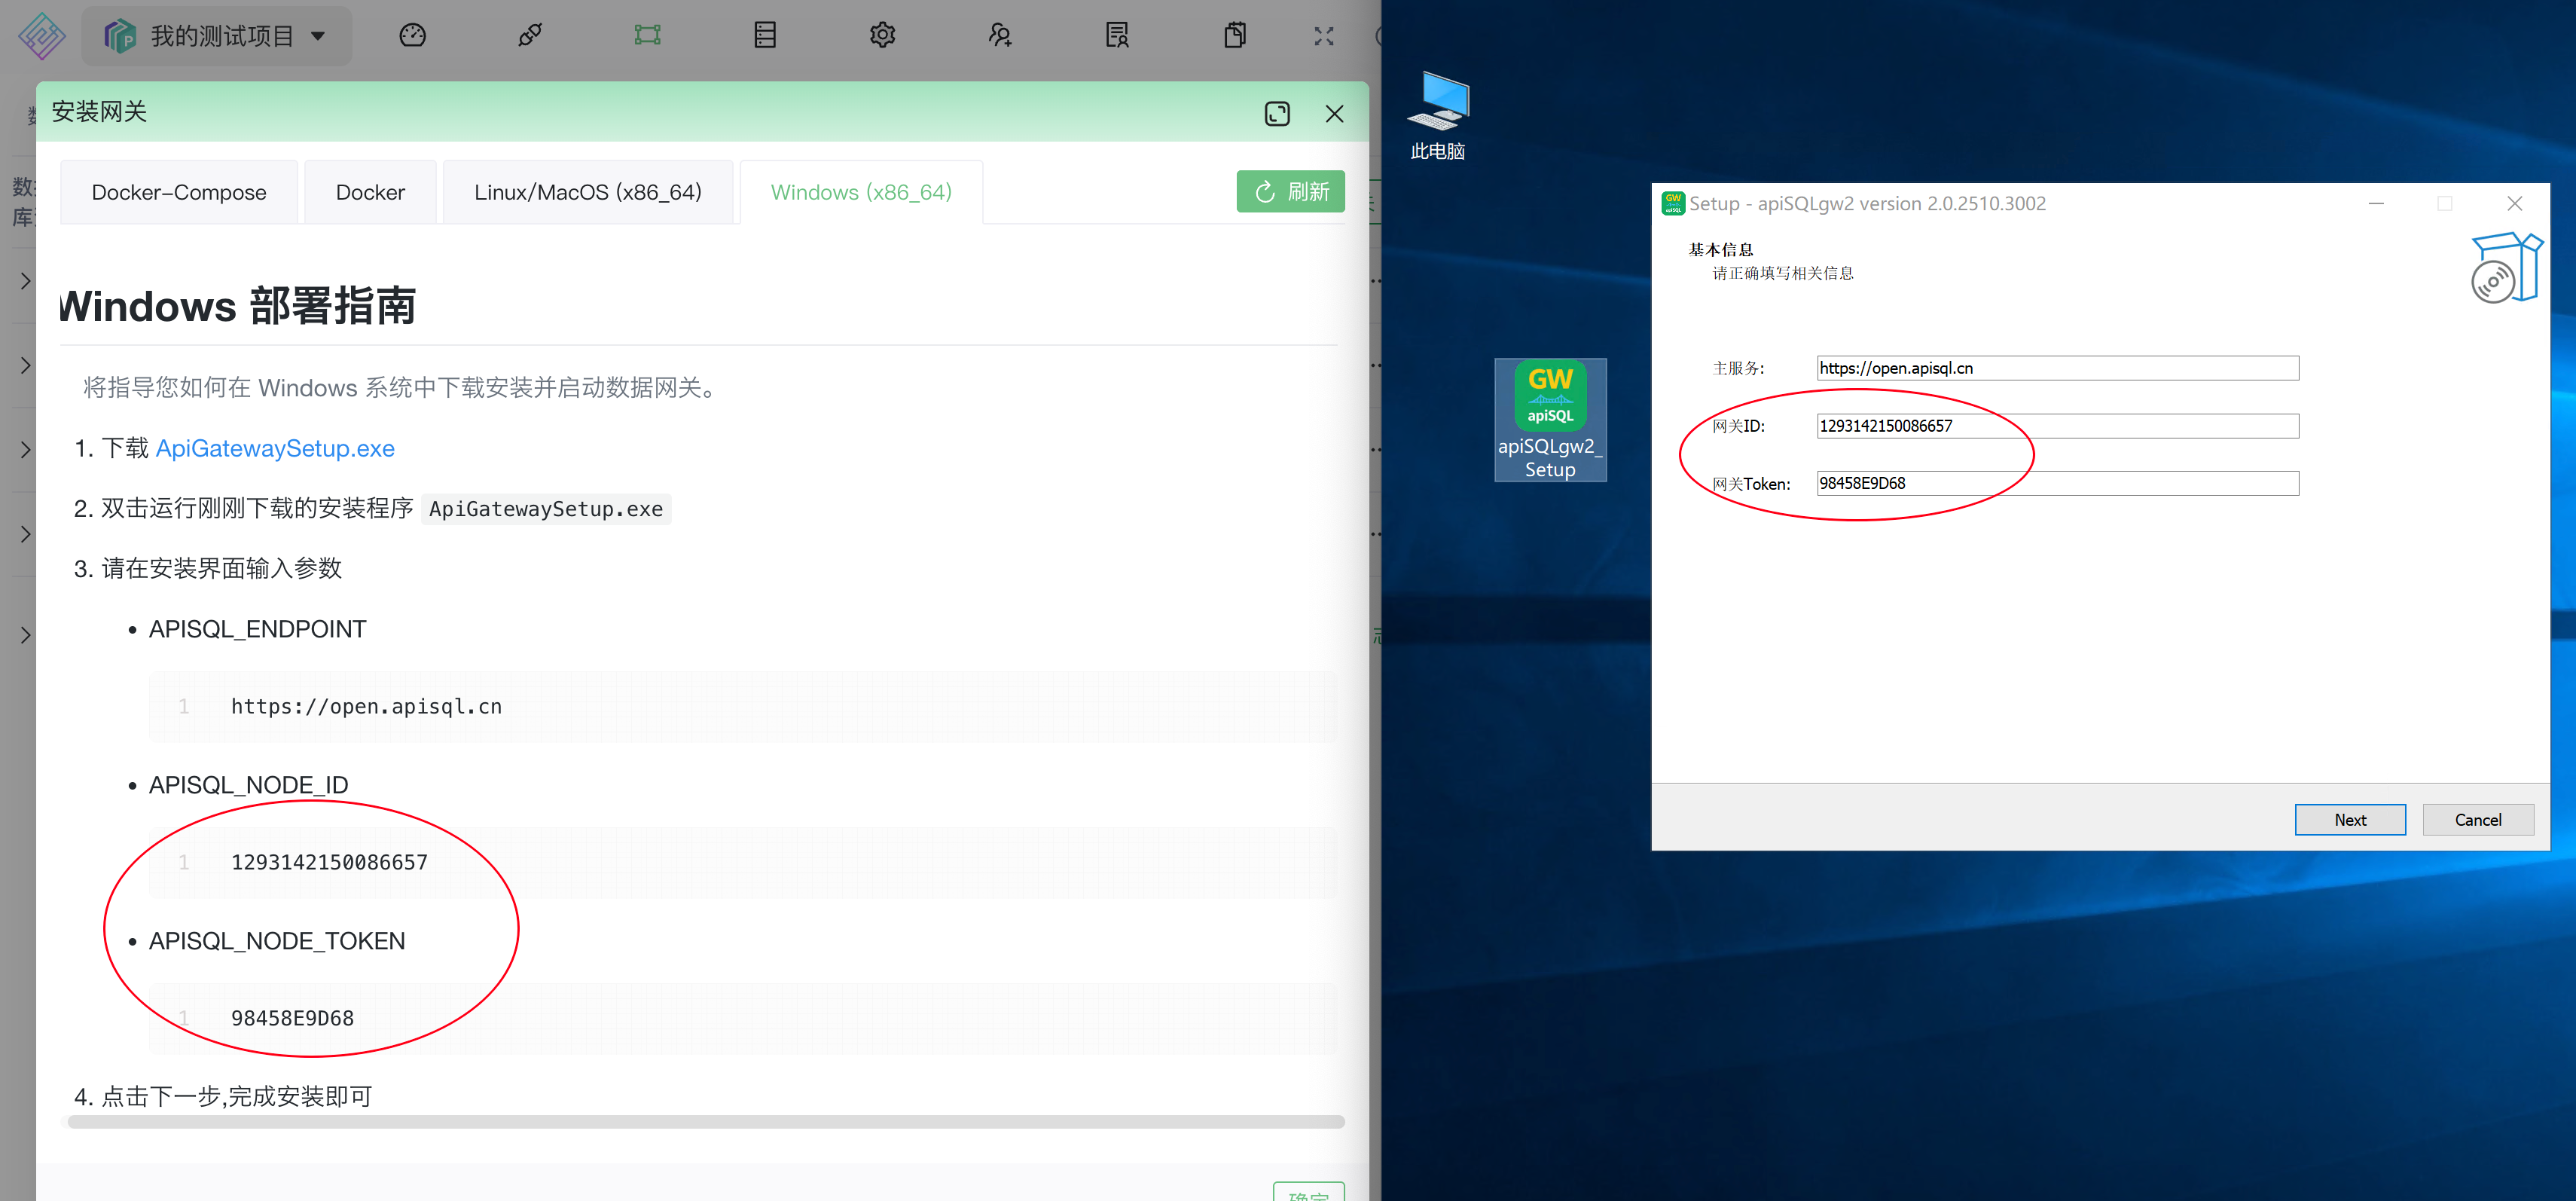The width and height of the screenshot is (2576, 1201).
Task: Click the 网关Token input field
Action: point(2057,483)
